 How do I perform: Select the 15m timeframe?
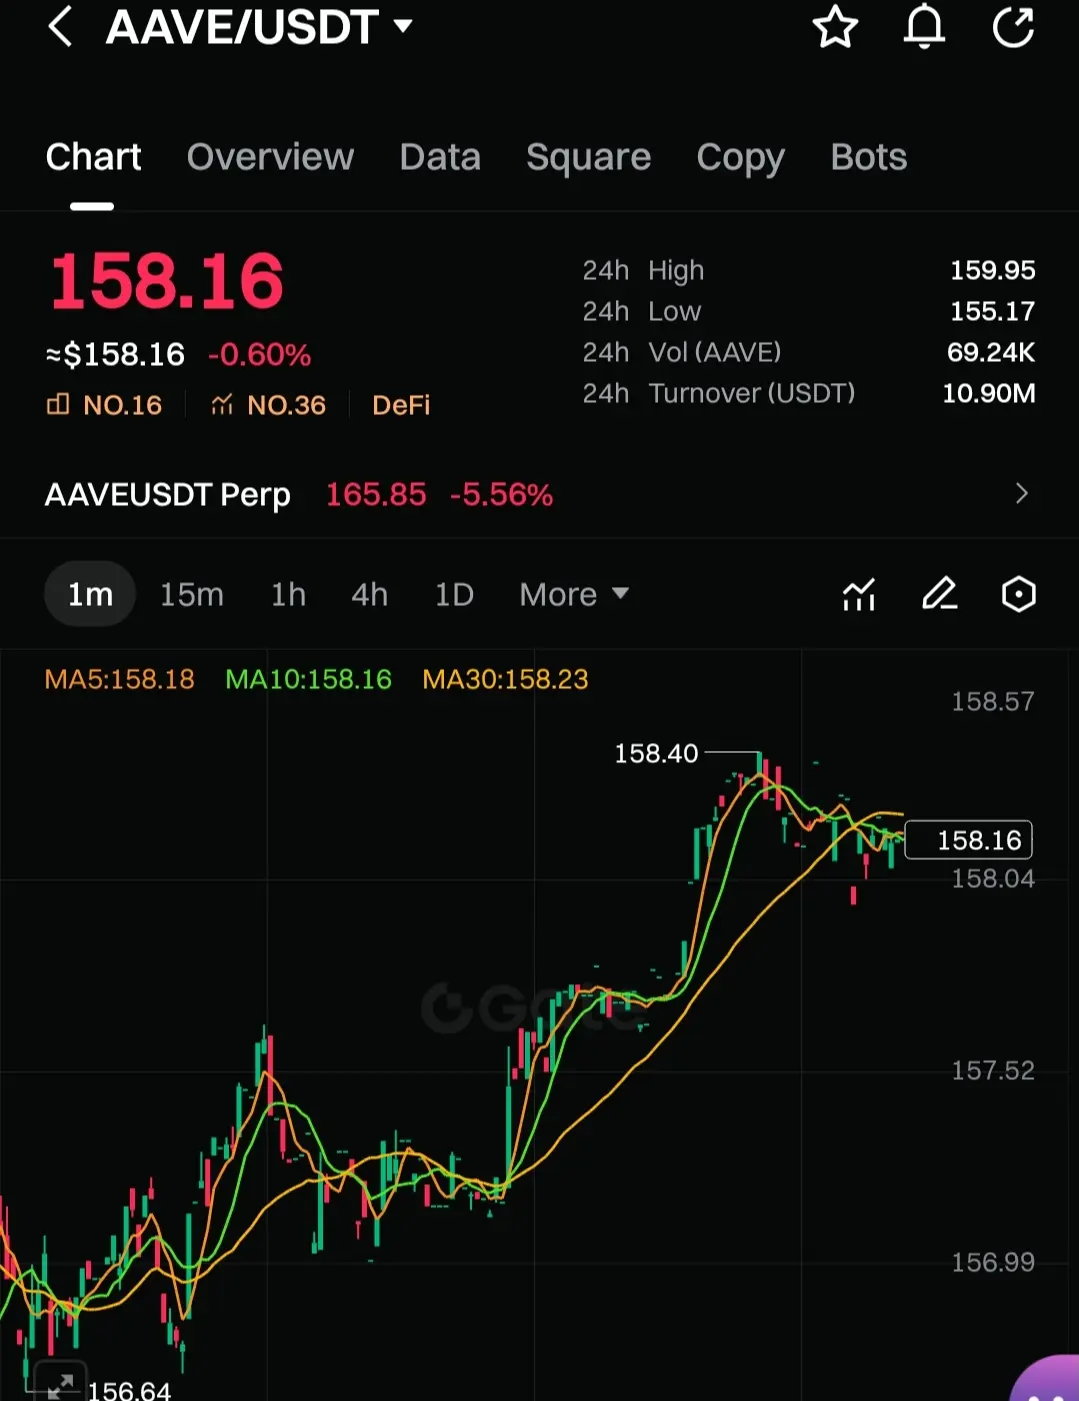click(x=192, y=594)
